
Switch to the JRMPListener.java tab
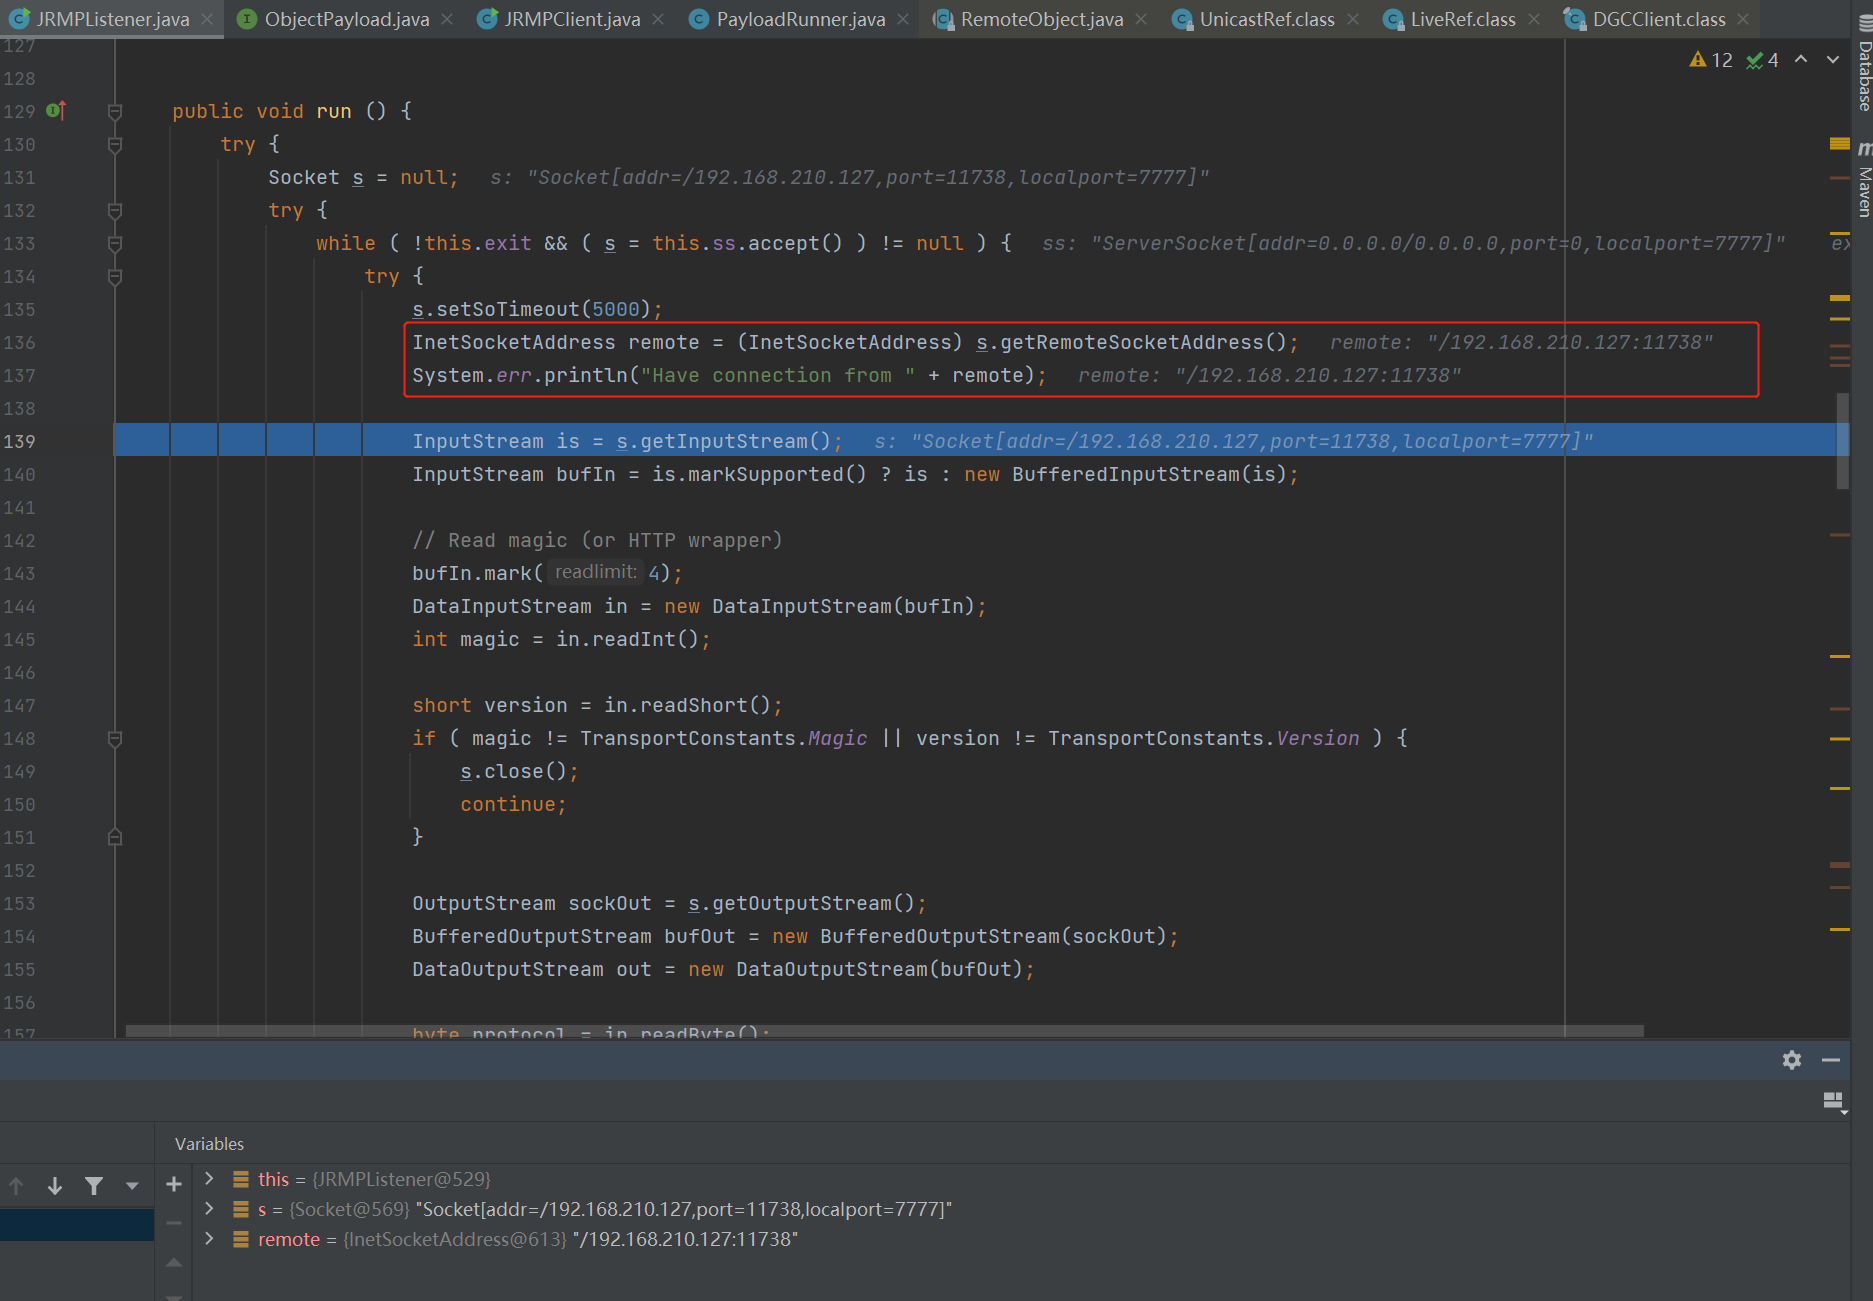(112, 19)
